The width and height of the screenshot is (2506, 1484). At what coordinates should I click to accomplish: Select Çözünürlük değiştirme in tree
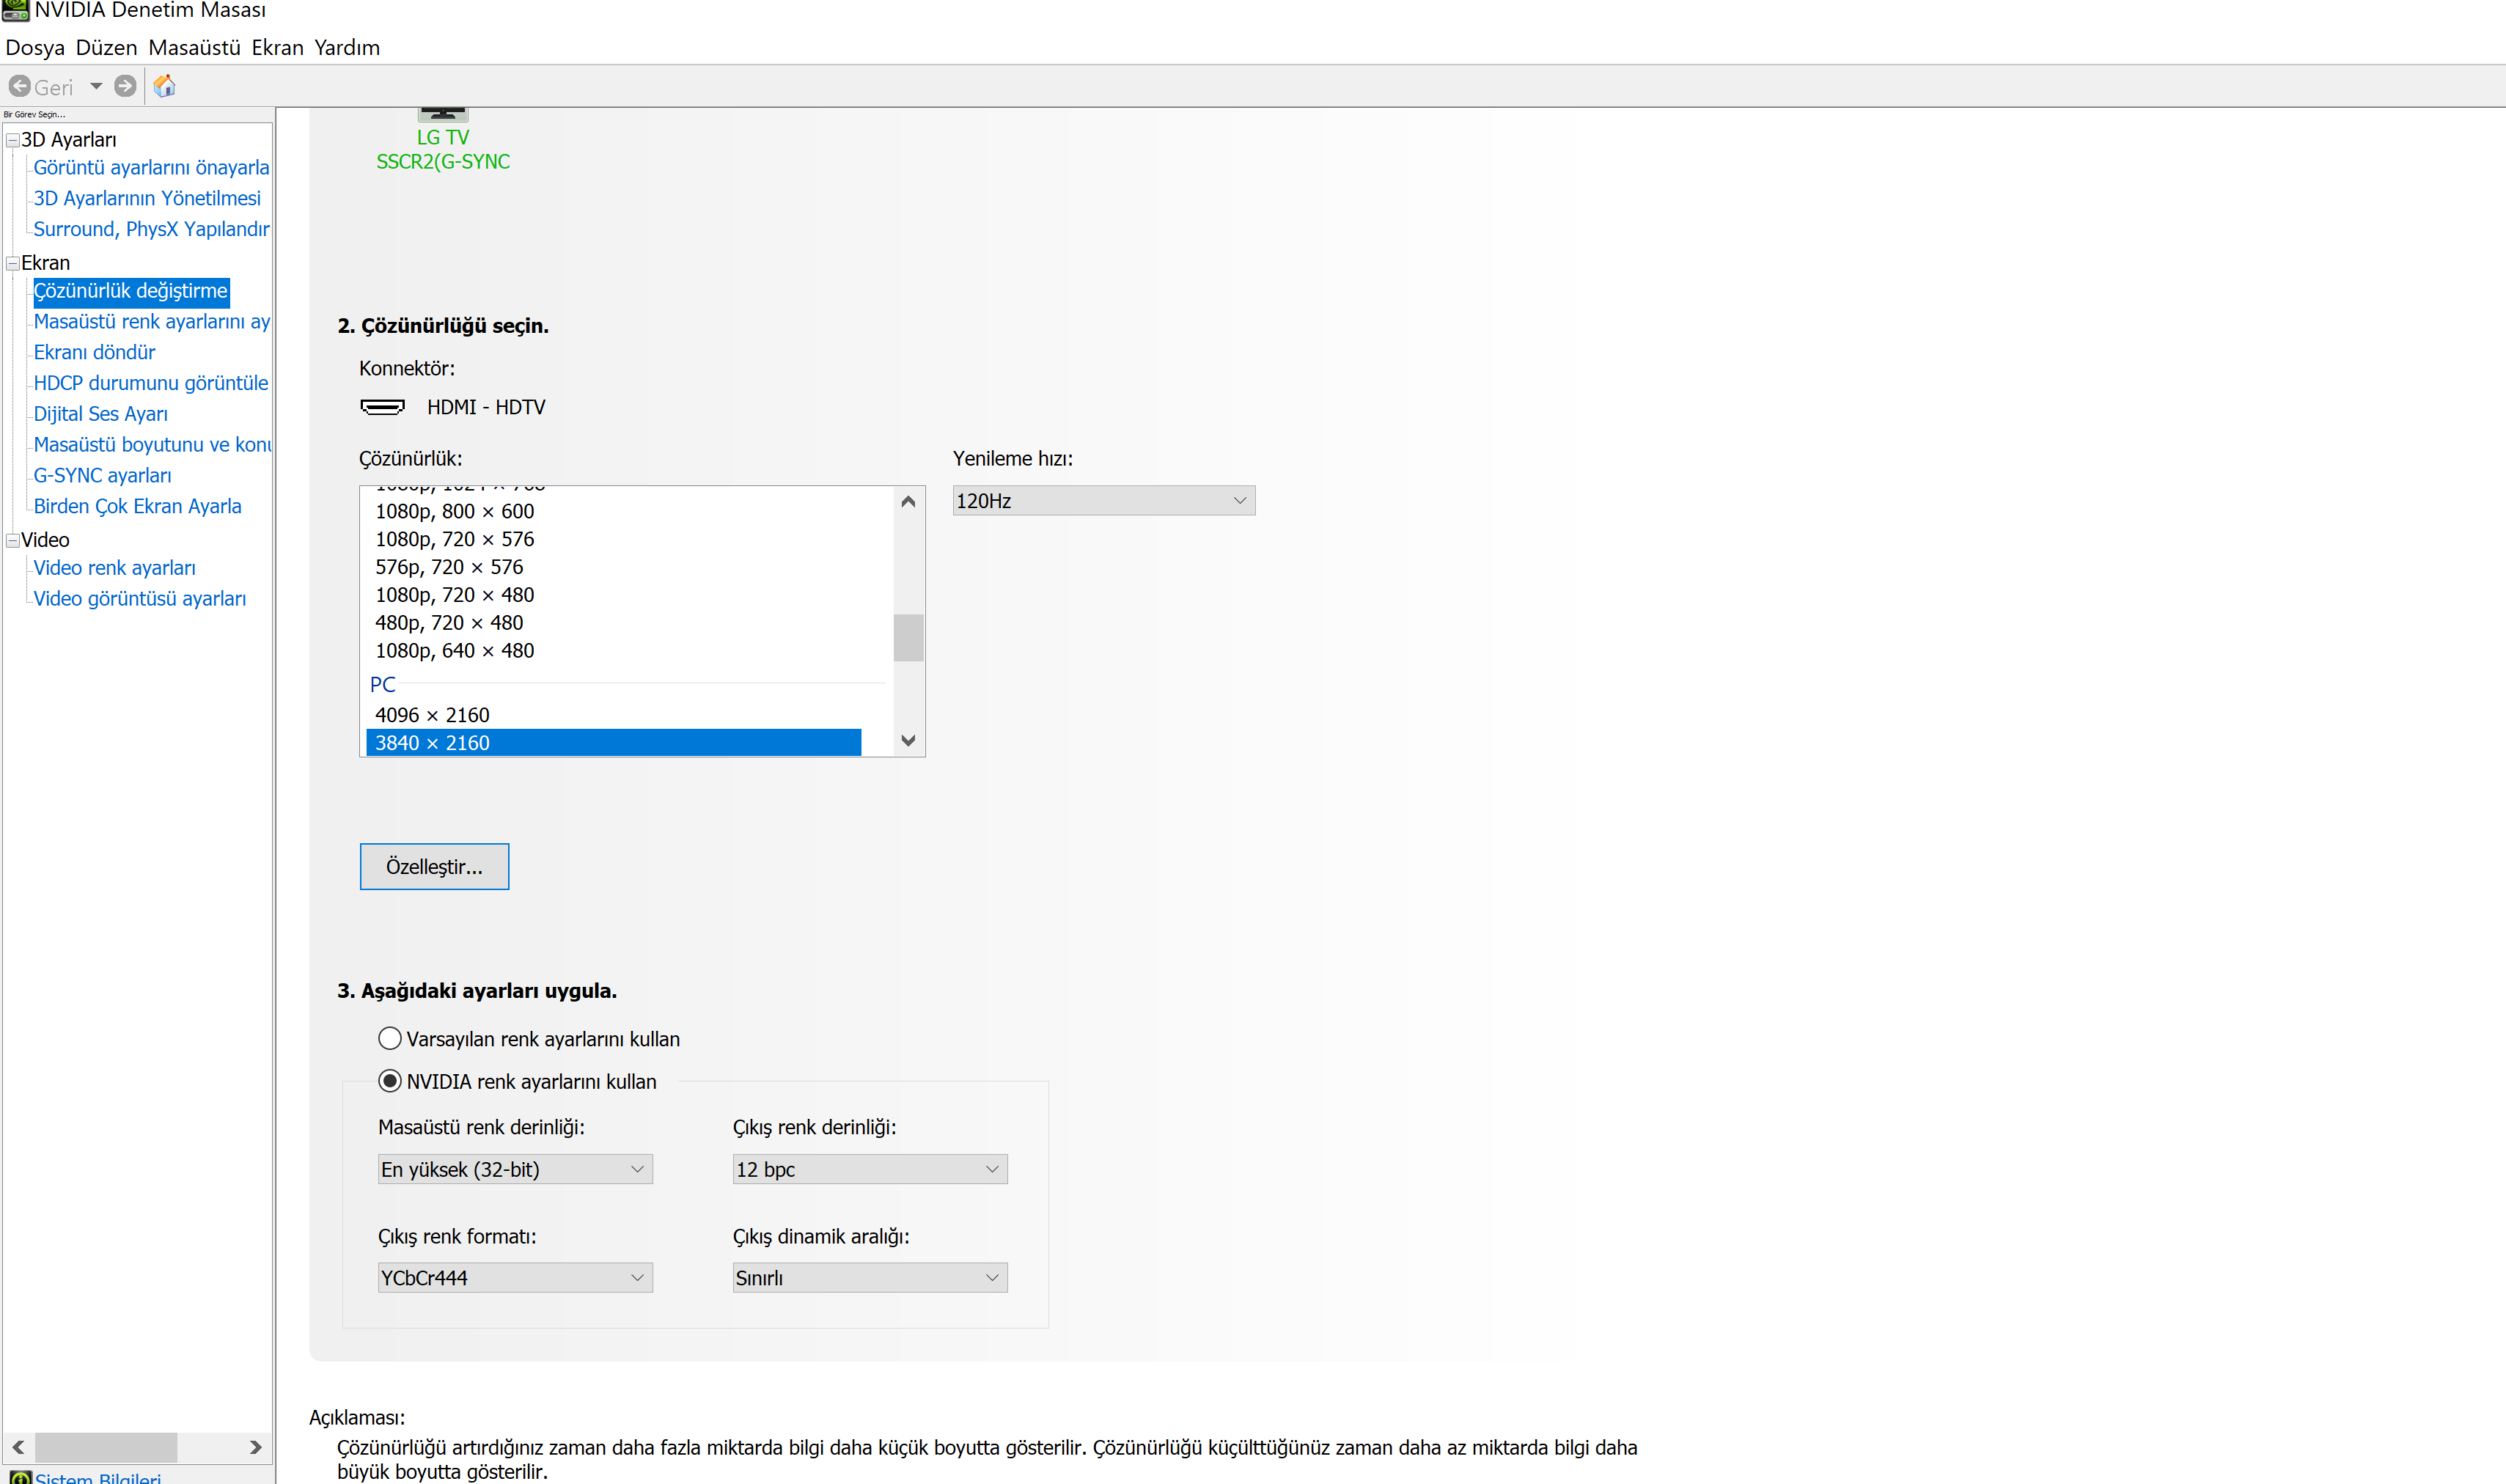131,291
